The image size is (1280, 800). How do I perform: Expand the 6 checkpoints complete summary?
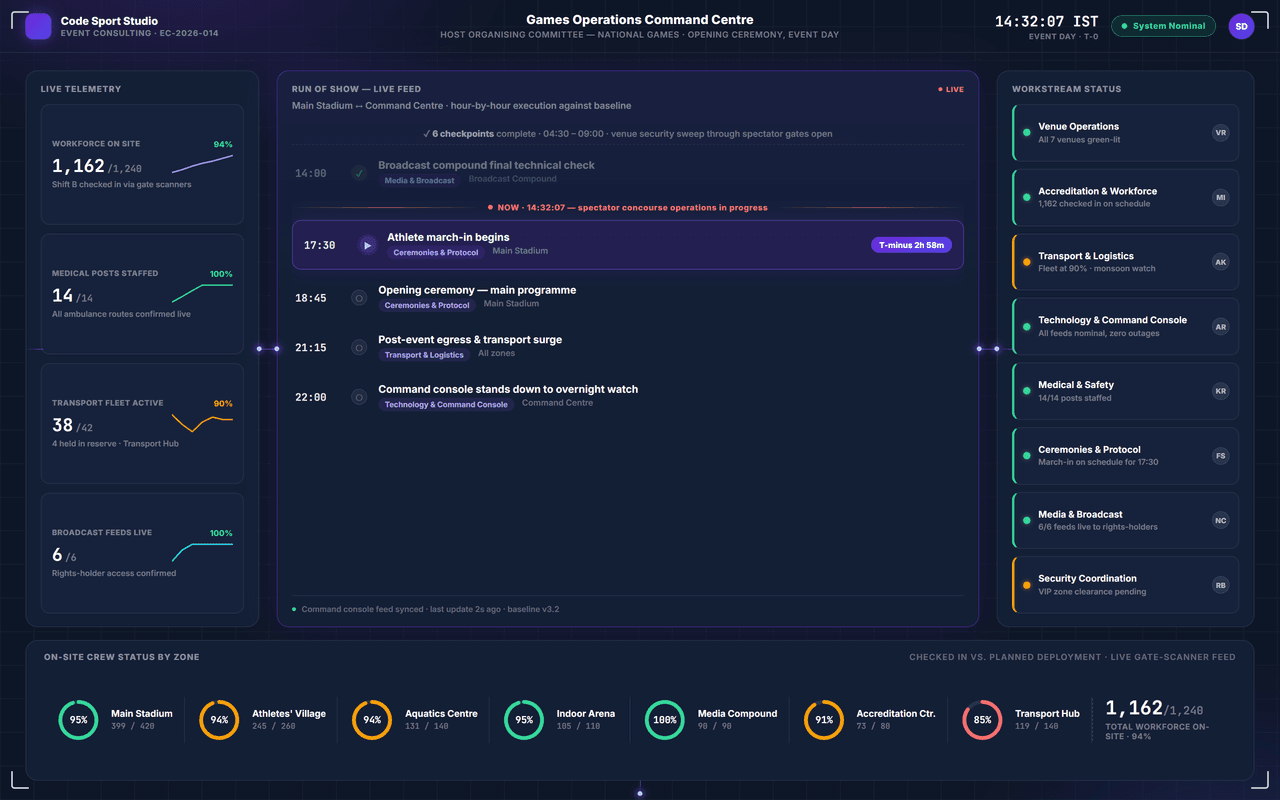[628, 134]
